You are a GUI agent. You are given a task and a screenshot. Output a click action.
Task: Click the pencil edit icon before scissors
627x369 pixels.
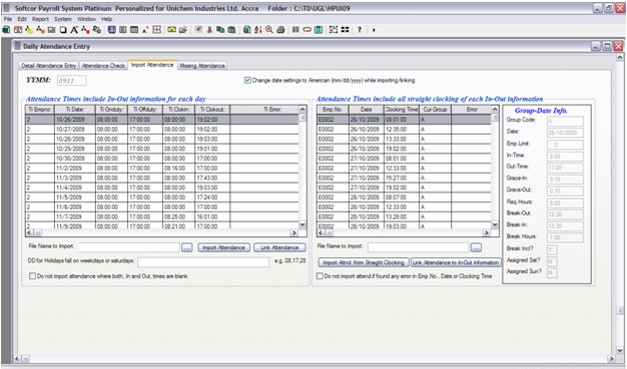point(198,30)
